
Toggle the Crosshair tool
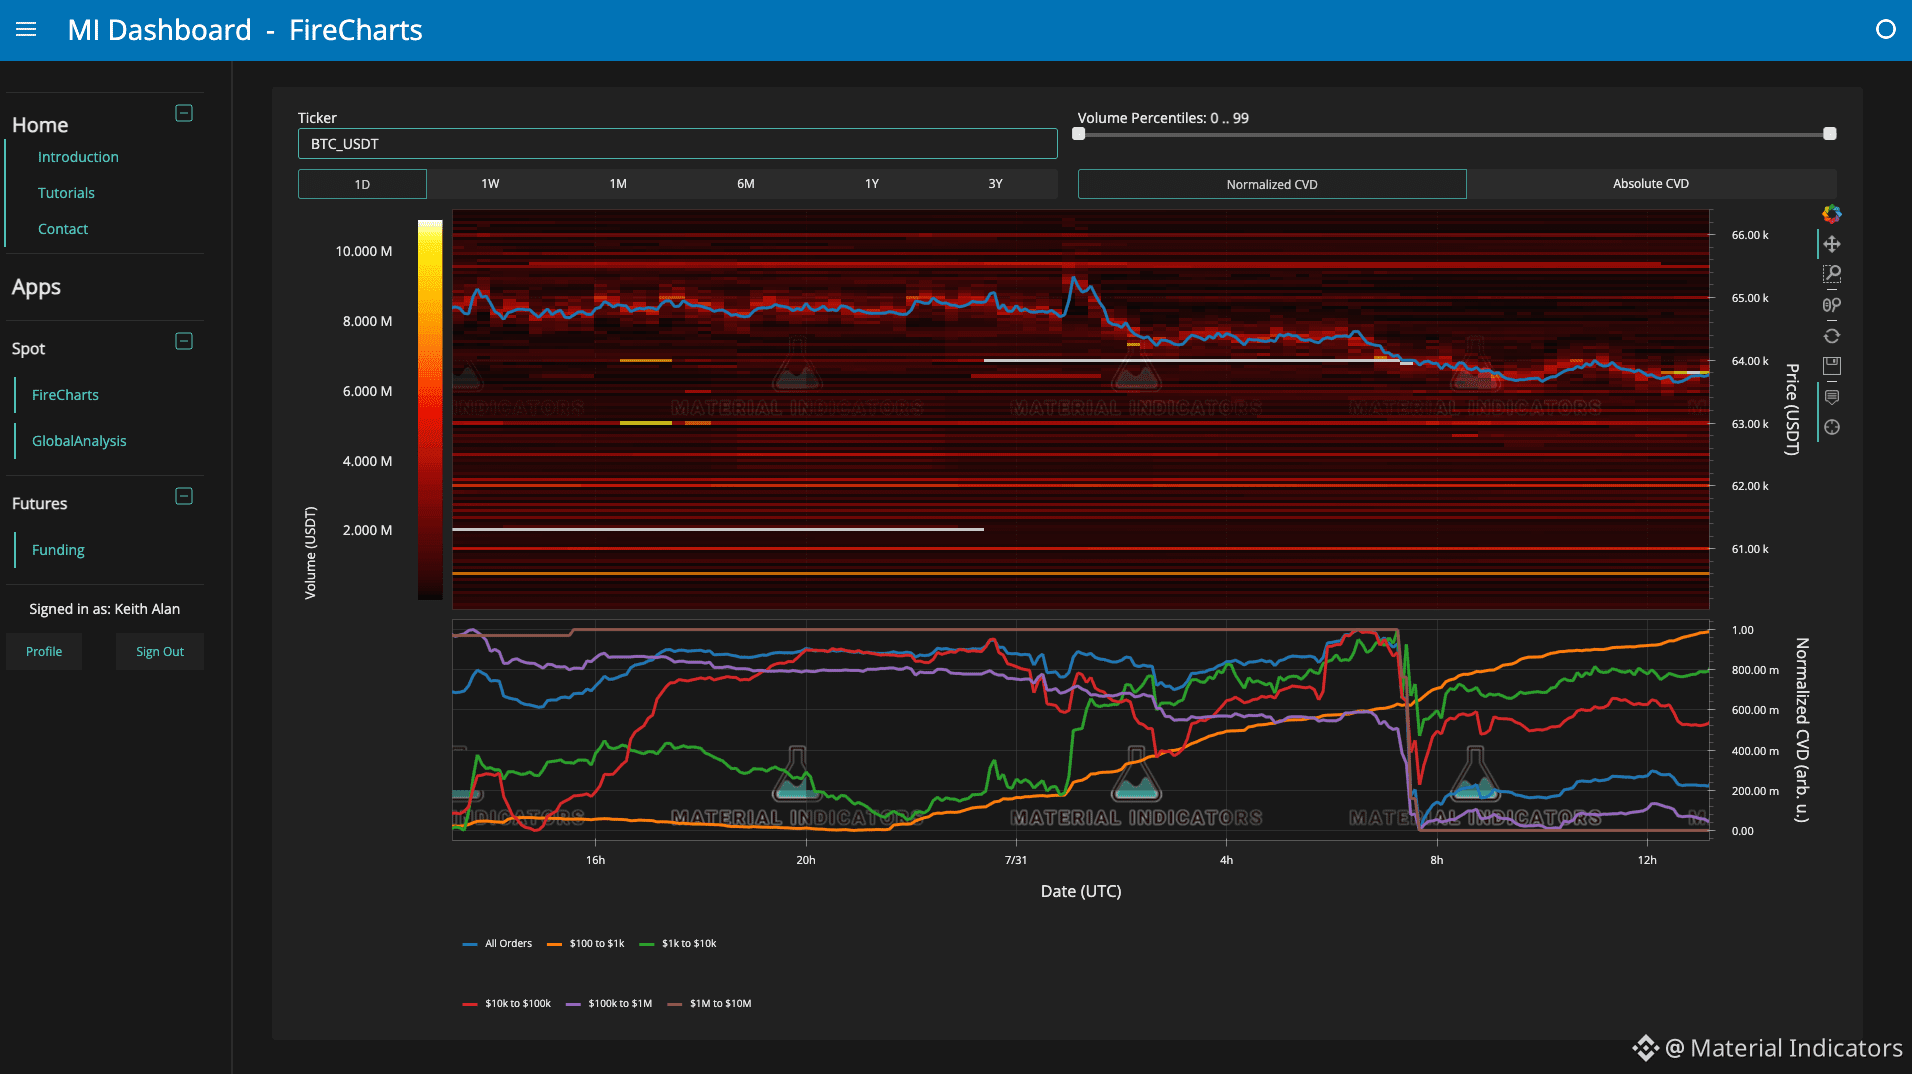pyautogui.click(x=1831, y=427)
